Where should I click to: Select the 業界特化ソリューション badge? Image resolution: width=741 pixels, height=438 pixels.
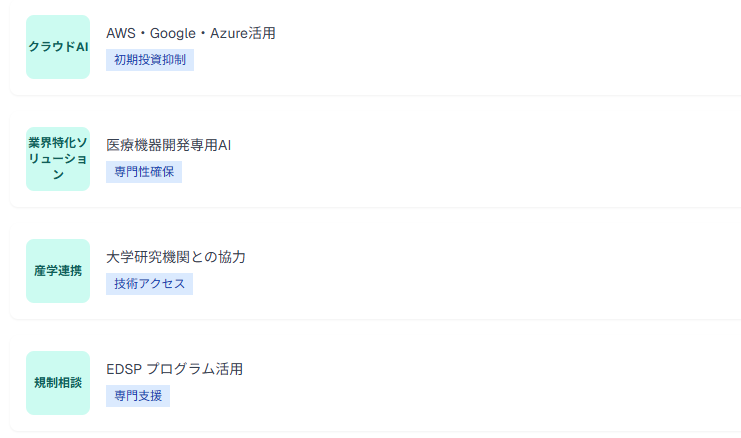coord(58,159)
